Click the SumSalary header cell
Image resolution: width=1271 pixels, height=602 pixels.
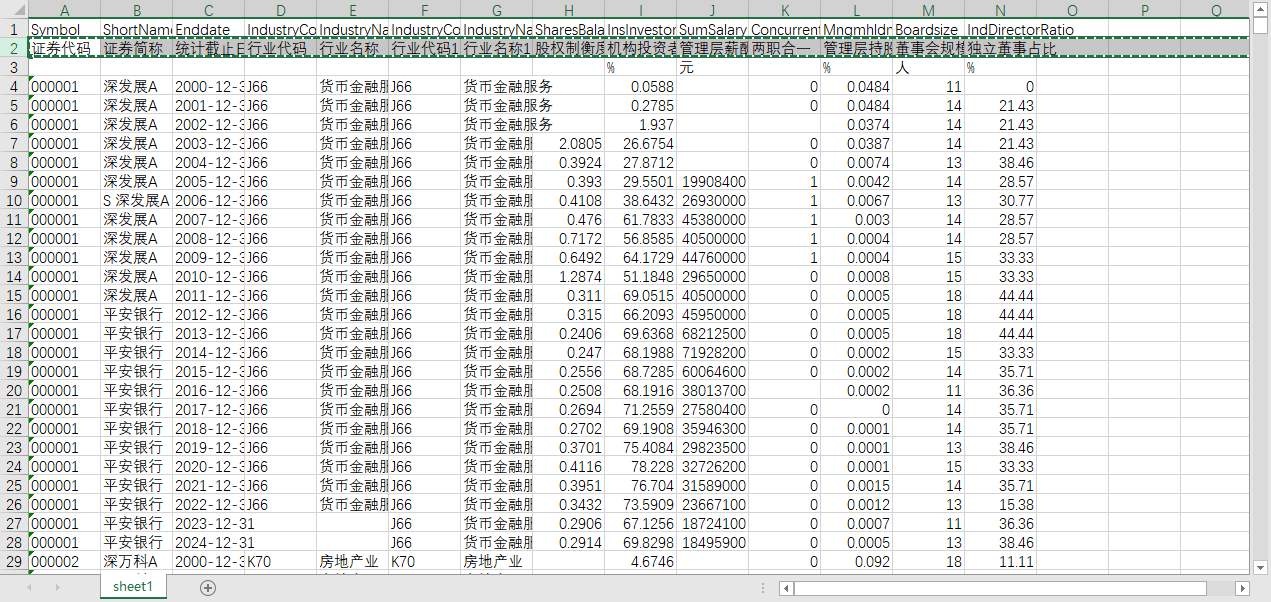pyautogui.click(x=712, y=30)
